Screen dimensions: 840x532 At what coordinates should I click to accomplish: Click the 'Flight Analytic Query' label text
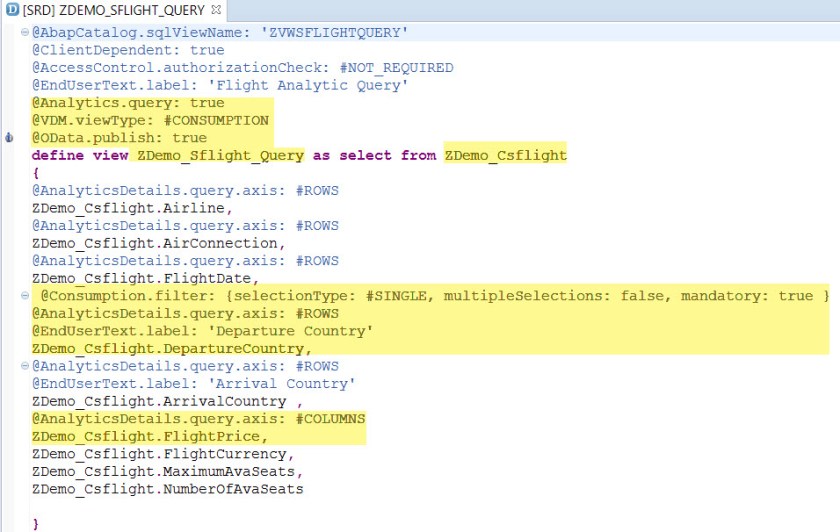point(308,85)
